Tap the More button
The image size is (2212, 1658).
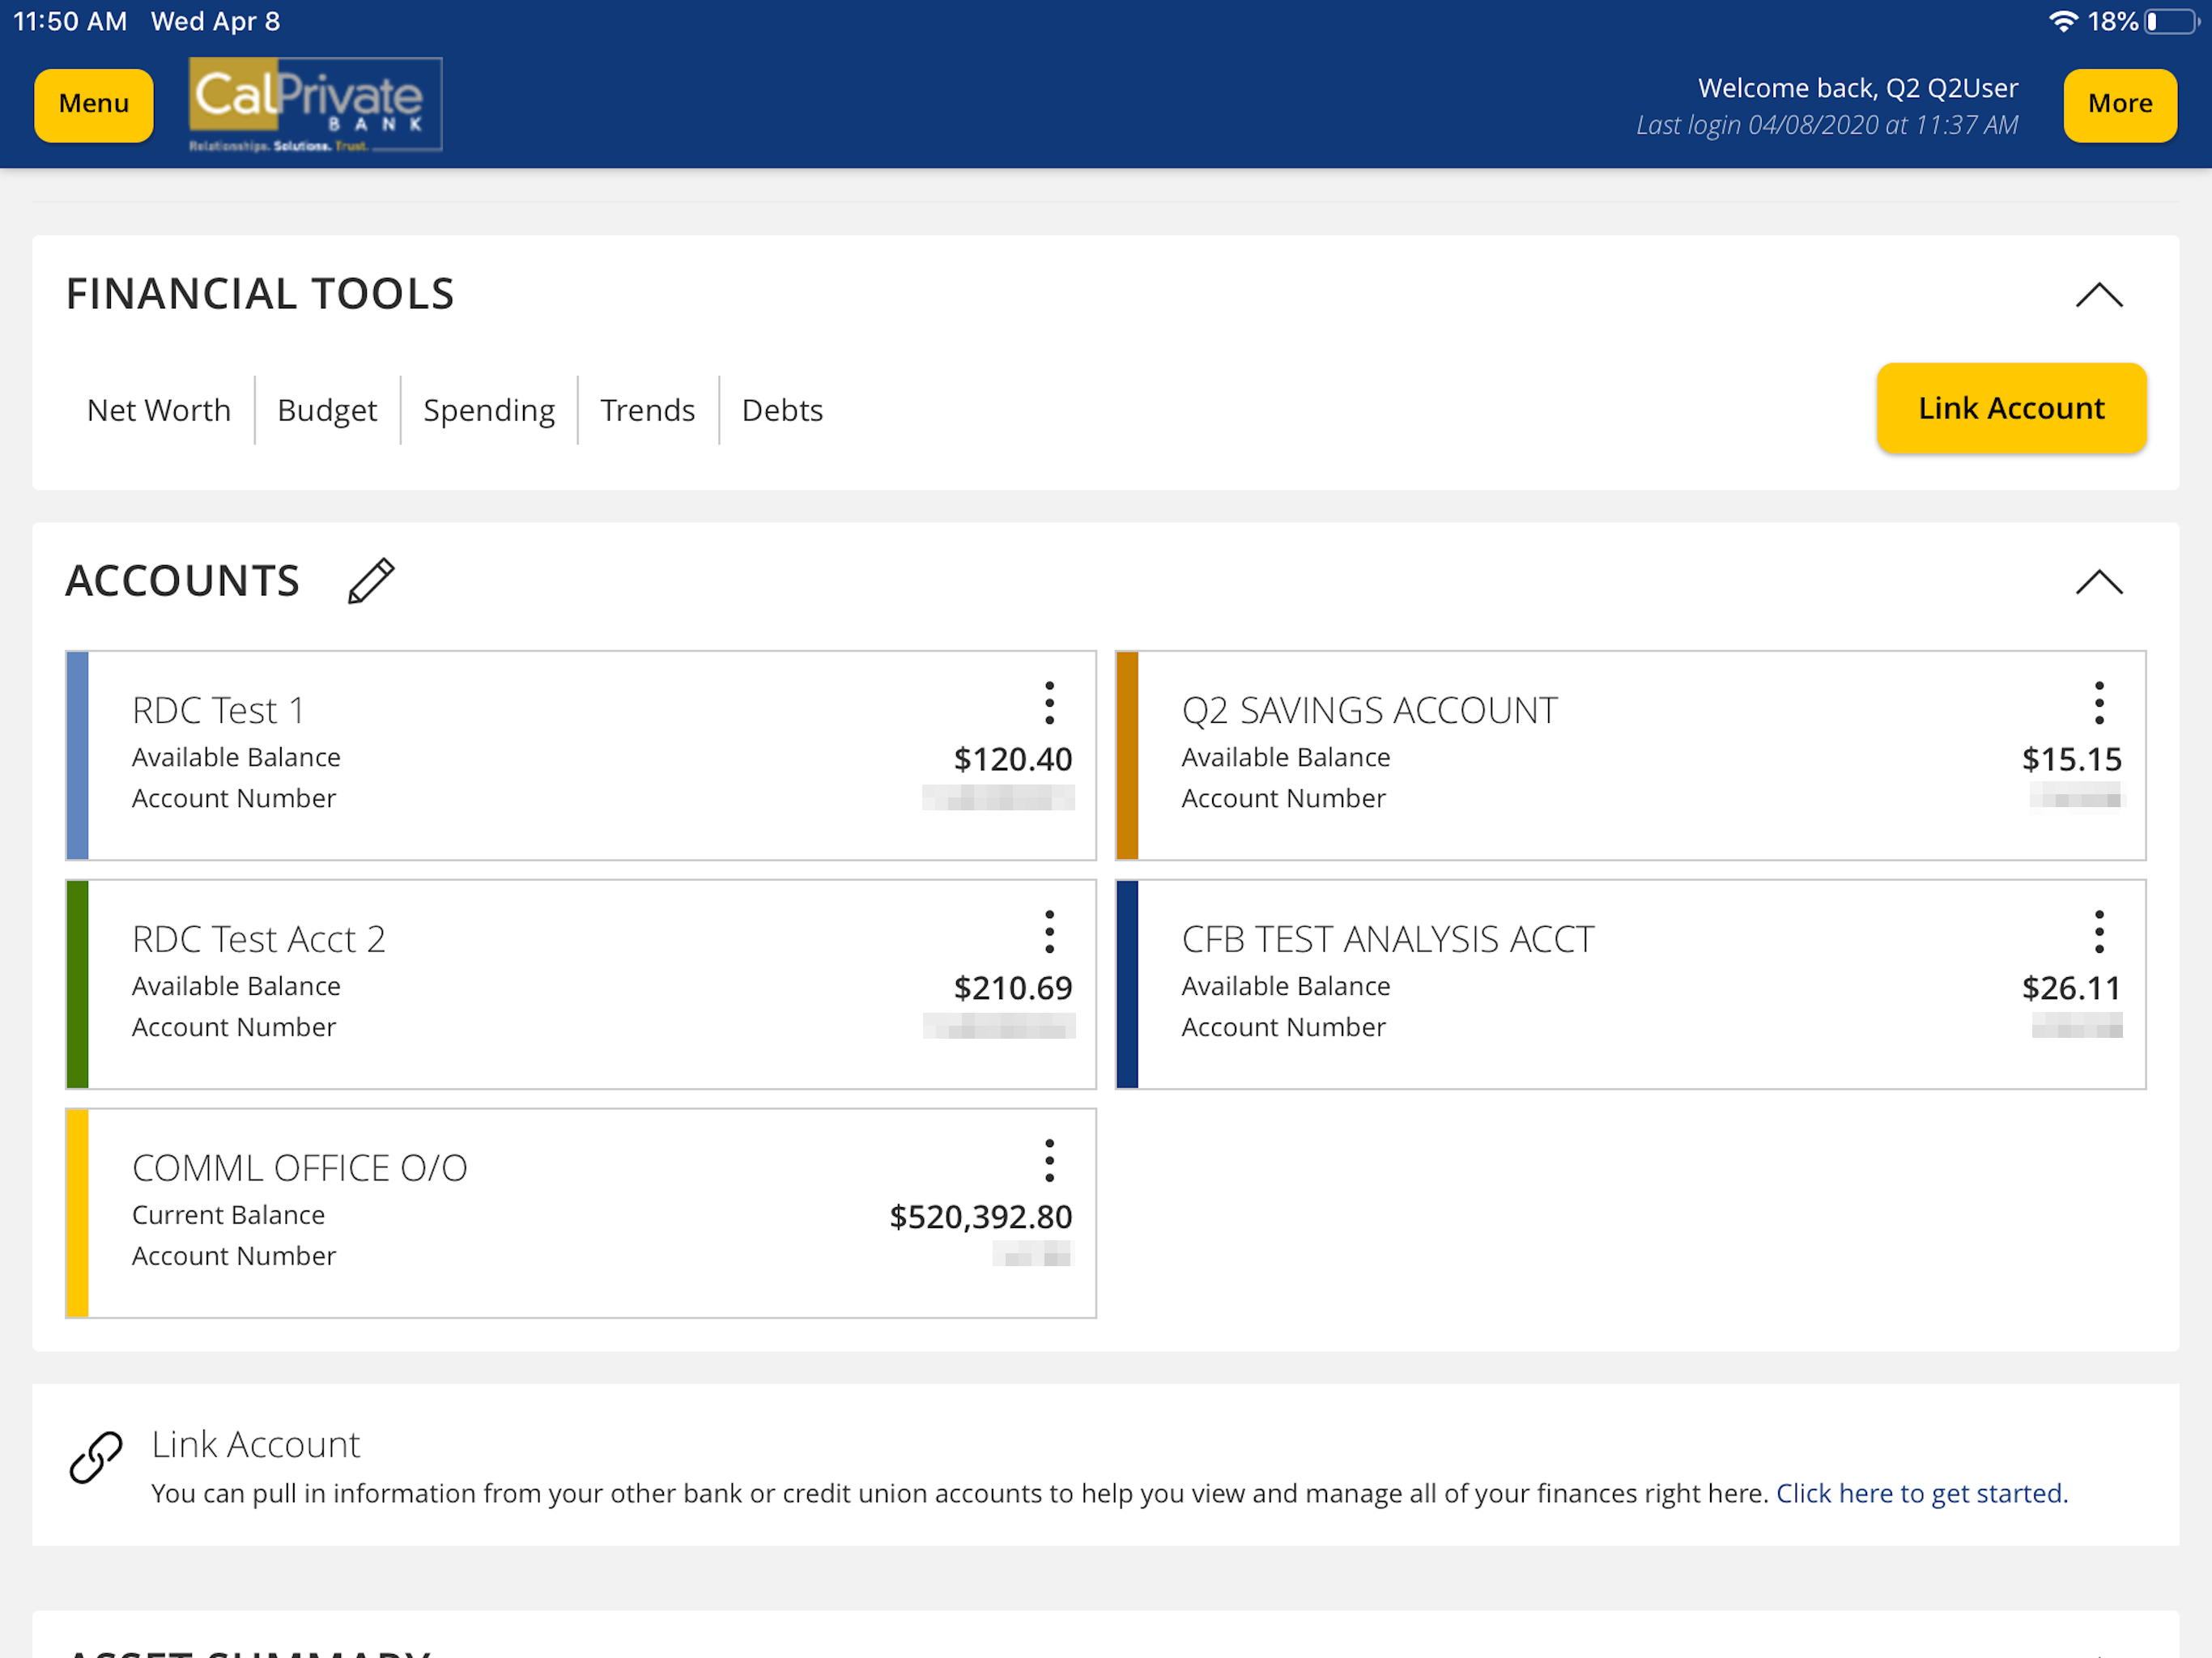[x=2119, y=104]
